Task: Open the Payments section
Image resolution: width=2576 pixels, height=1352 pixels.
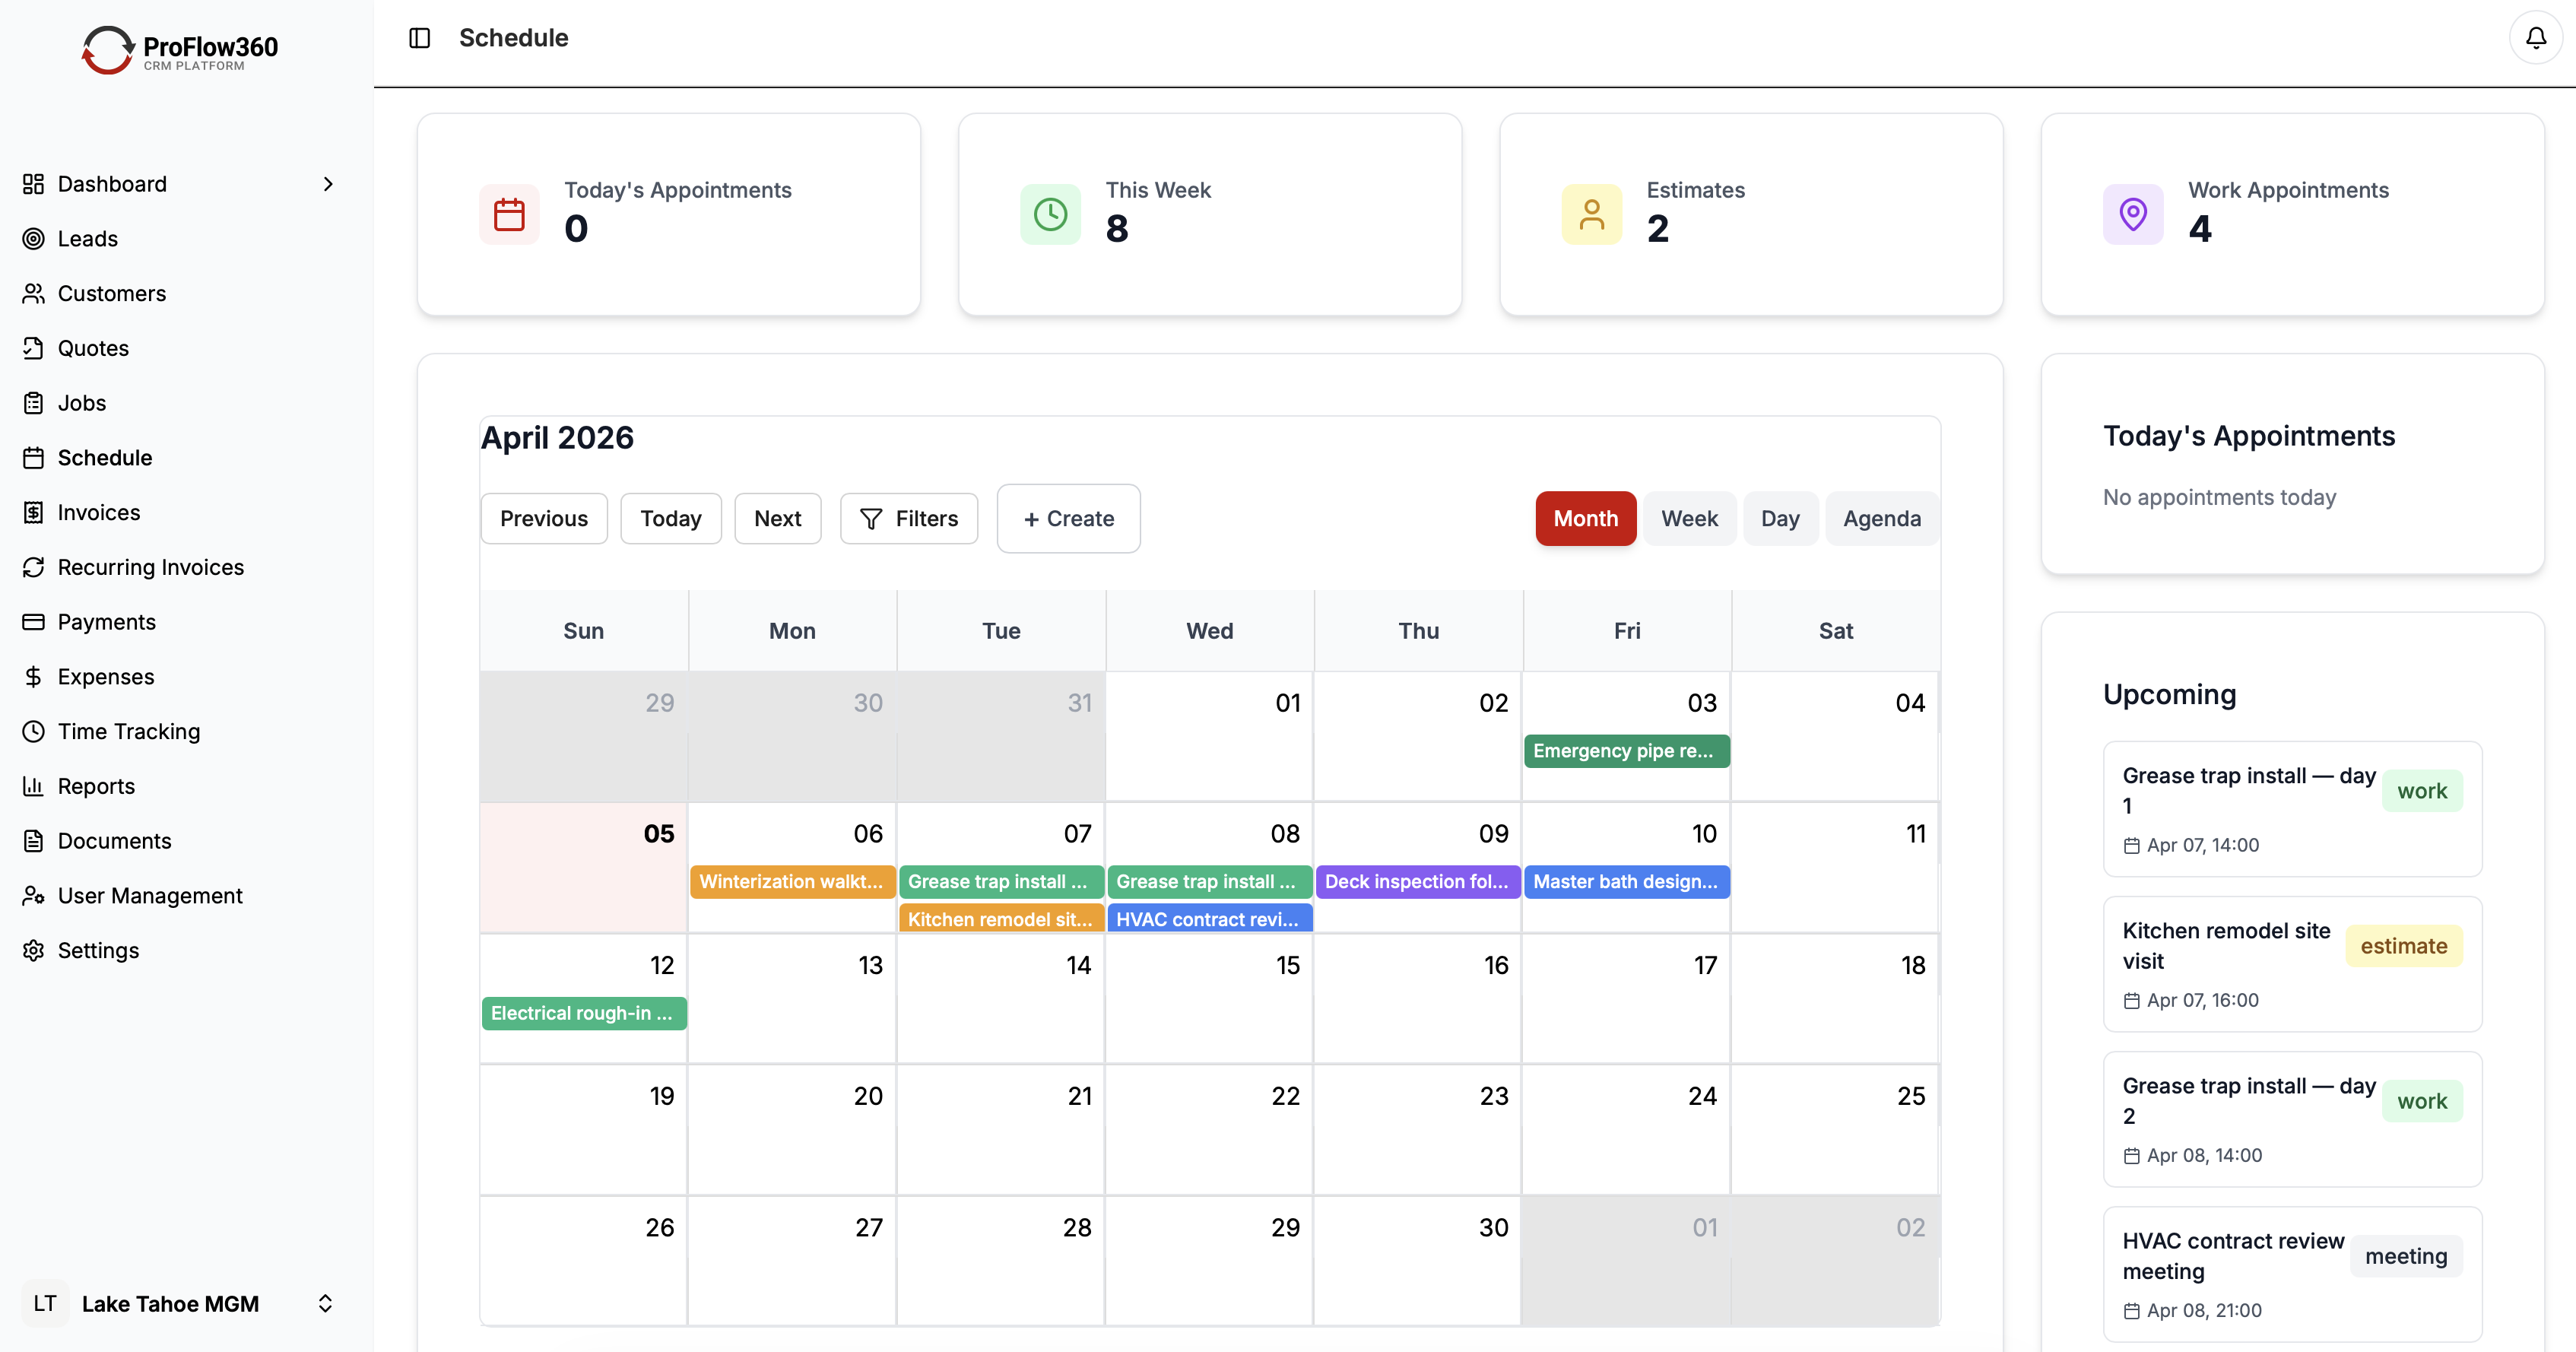Action: point(106,621)
